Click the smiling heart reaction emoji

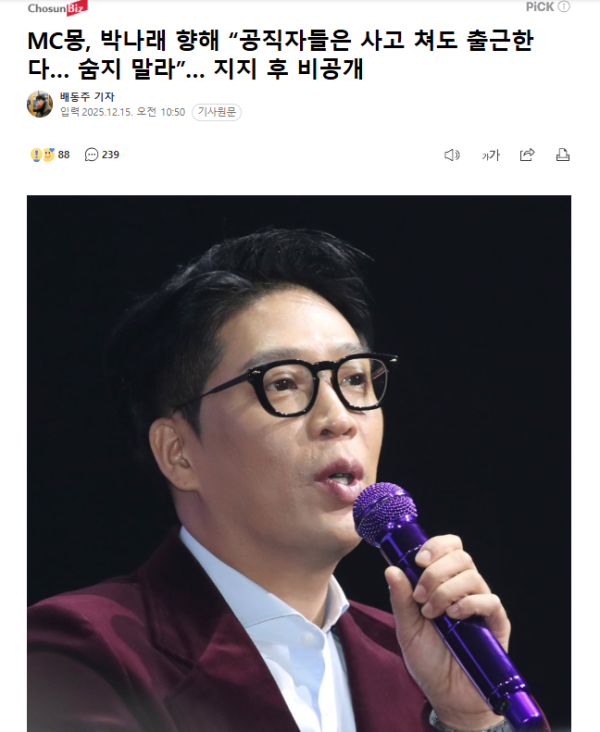click(x=49, y=155)
